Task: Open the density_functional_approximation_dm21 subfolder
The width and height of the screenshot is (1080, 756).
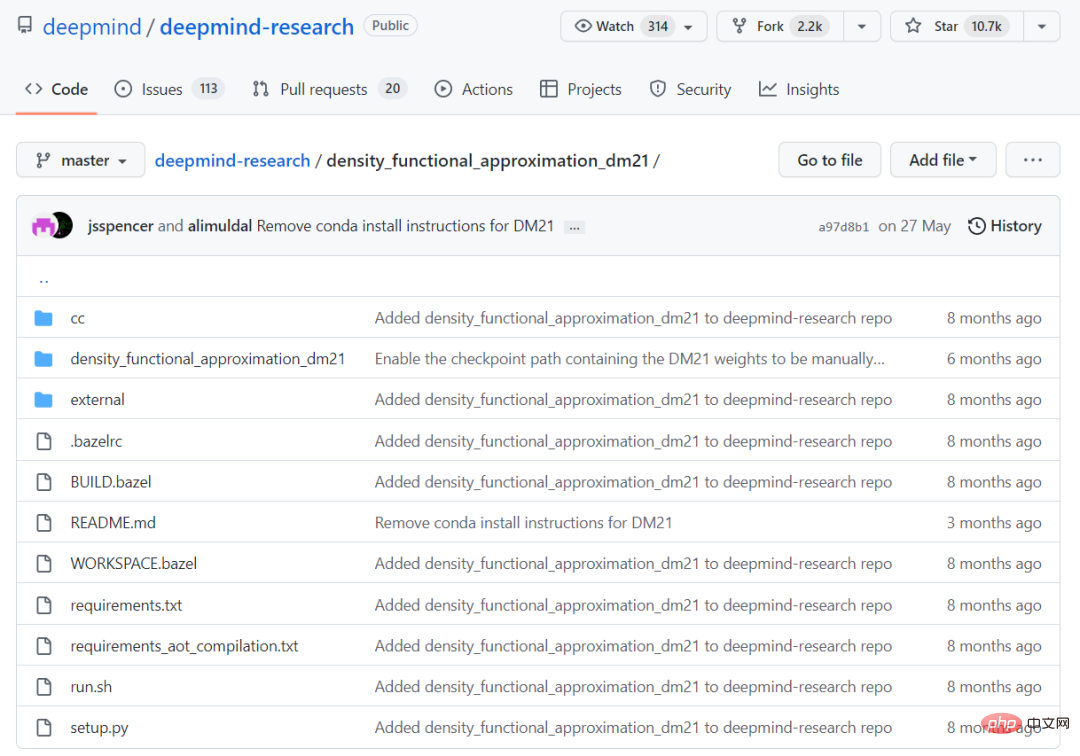Action: pyautogui.click(x=207, y=359)
